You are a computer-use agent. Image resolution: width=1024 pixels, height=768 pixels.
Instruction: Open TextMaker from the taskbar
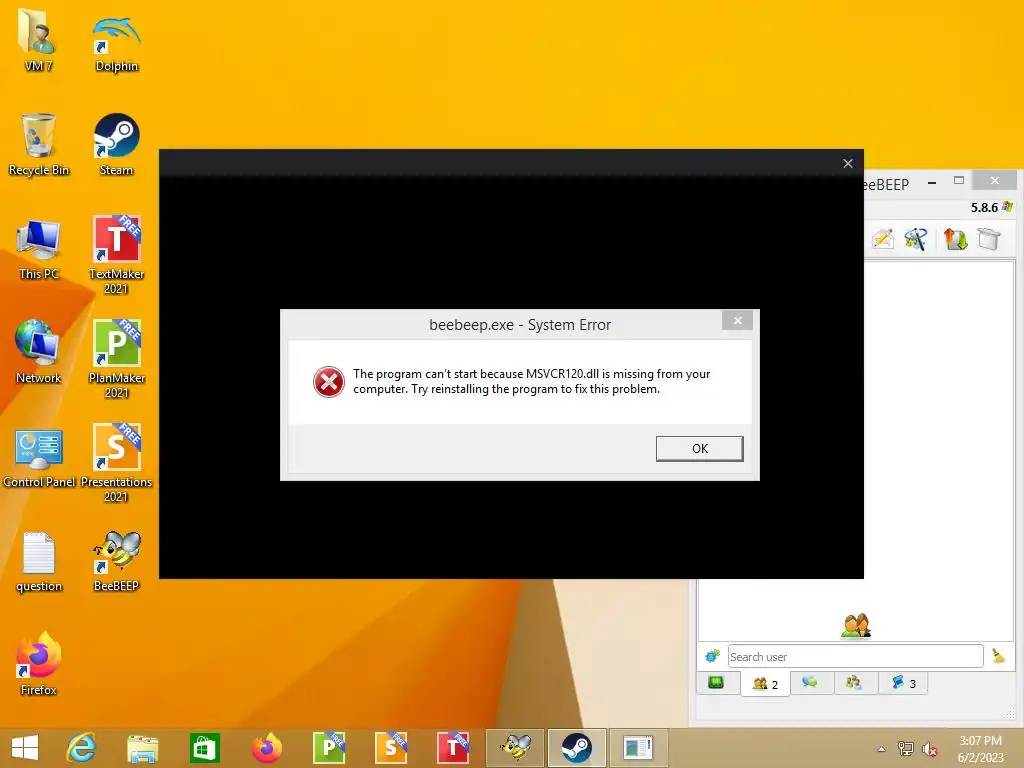tap(453, 748)
